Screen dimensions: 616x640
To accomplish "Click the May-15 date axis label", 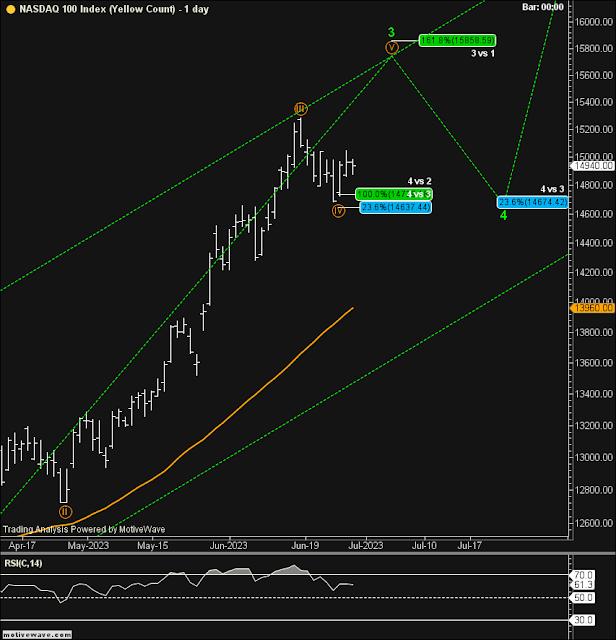I will click(x=153, y=545).
